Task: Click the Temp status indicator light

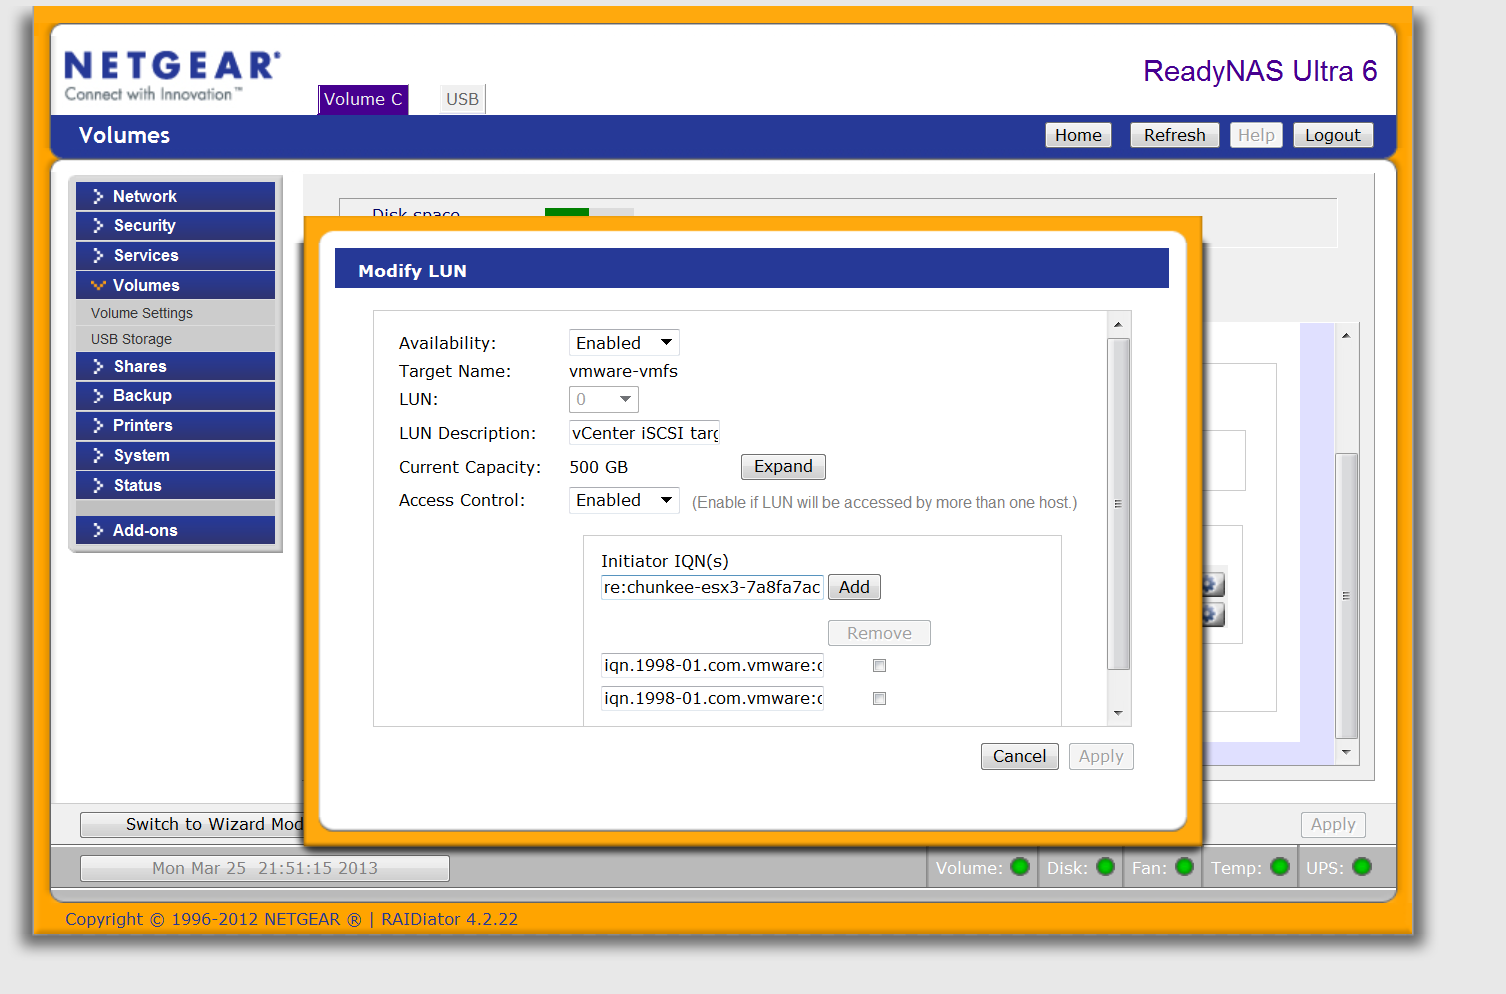Action: pyautogui.click(x=1279, y=867)
